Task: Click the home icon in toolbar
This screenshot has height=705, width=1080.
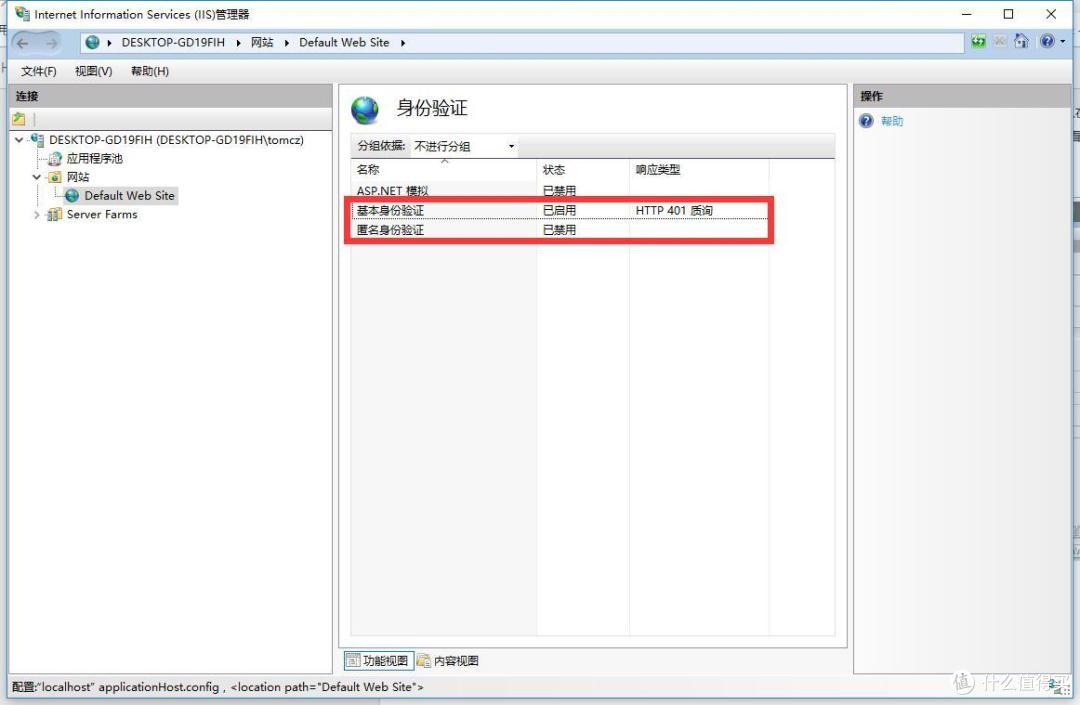Action: tap(1021, 42)
